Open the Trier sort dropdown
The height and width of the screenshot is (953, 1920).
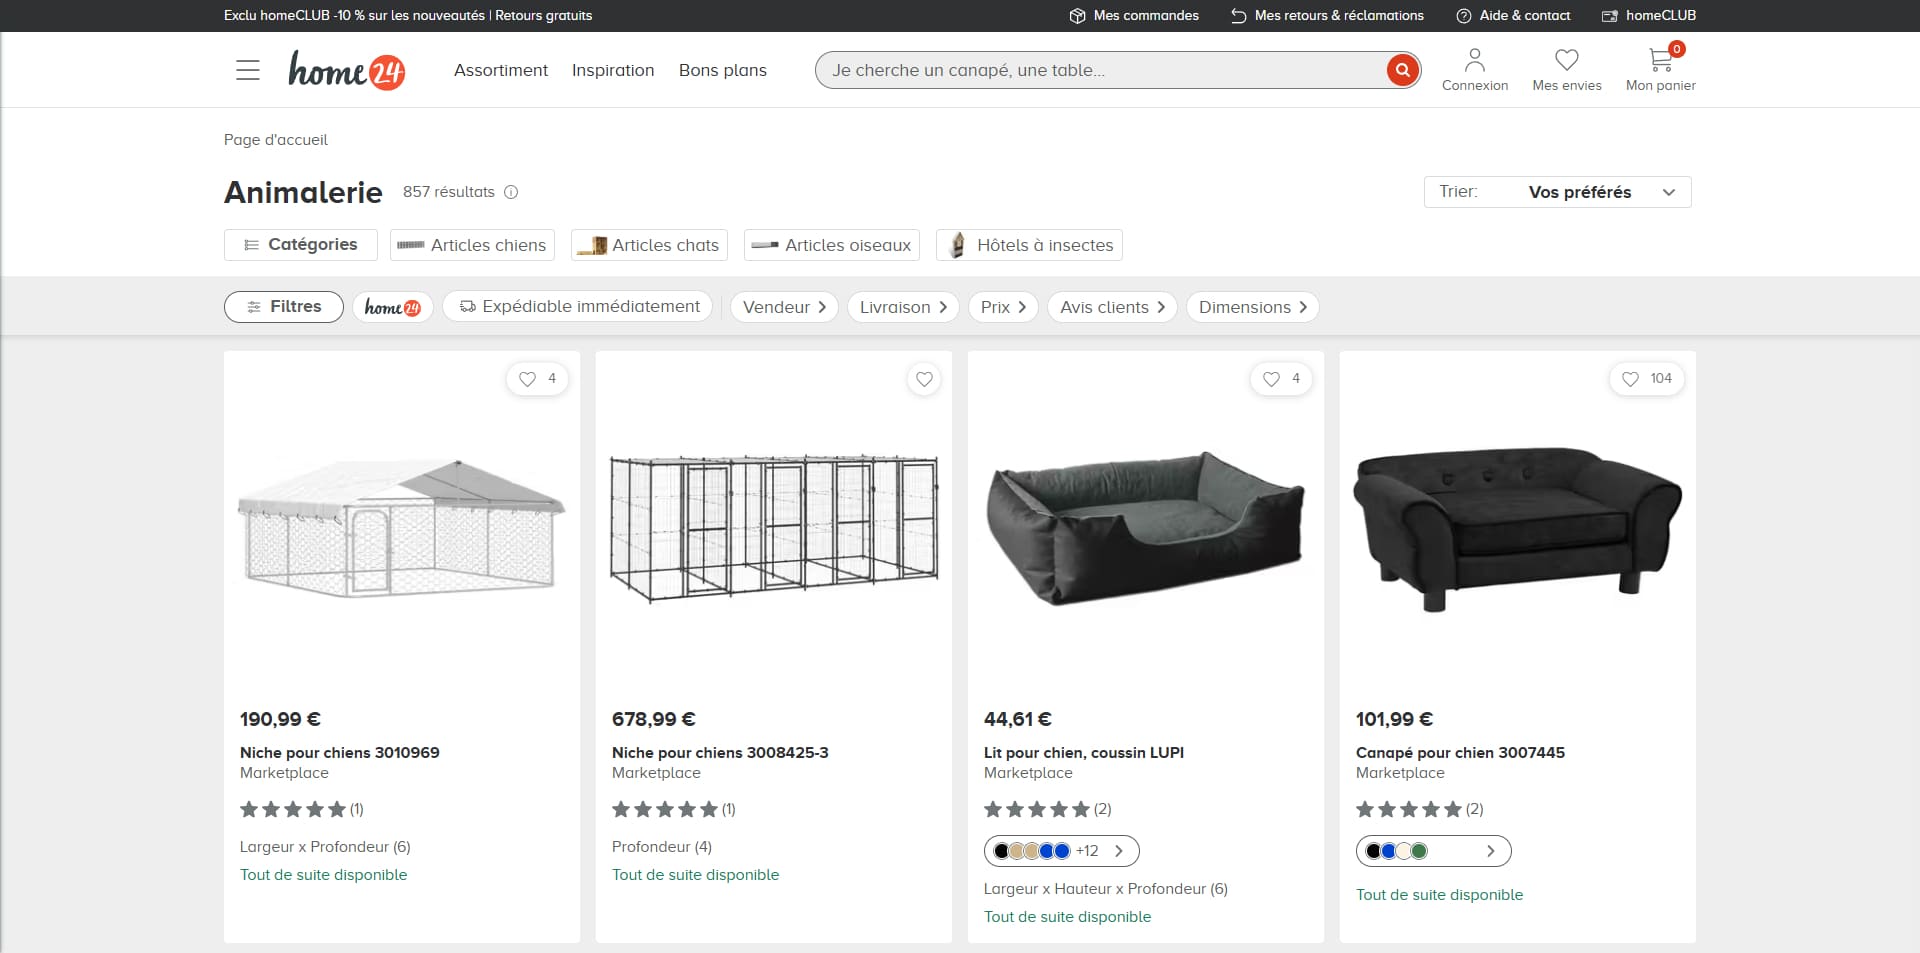pyautogui.click(x=1557, y=192)
